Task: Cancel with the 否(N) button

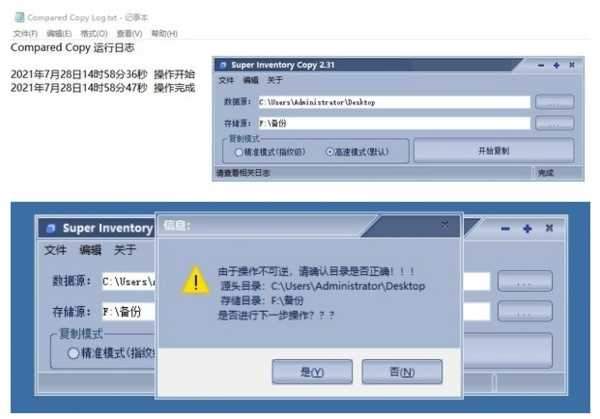Action: (402, 372)
